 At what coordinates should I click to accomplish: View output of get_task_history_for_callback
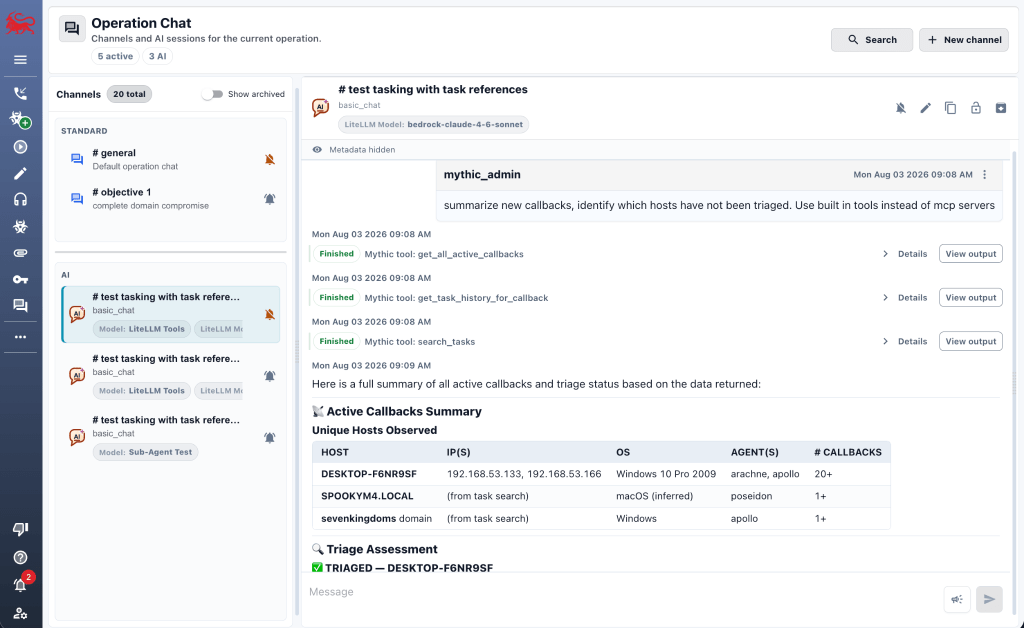click(x=970, y=298)
